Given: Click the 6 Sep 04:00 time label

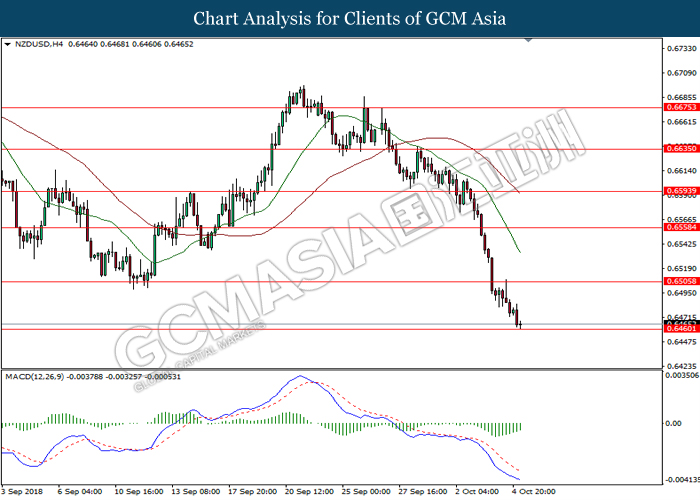Looking at the screenshot, I should [79, 492].
